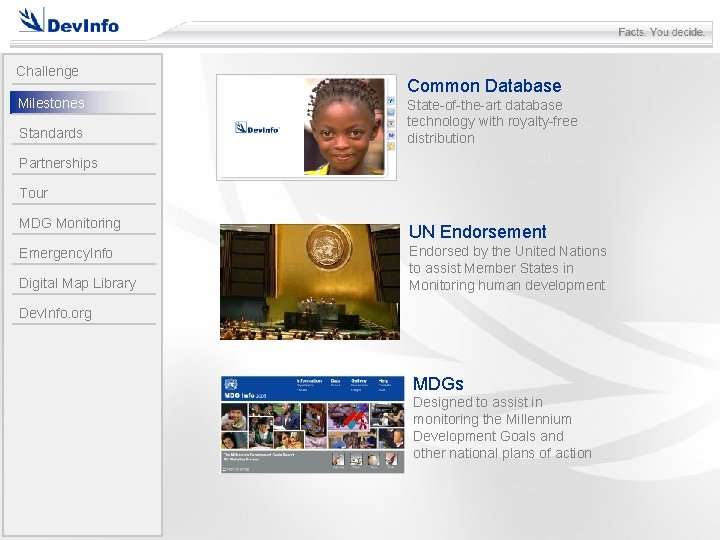Go to the Standards section
The width and height of the screenshot is (720, 540).
[x=84, y=133]
